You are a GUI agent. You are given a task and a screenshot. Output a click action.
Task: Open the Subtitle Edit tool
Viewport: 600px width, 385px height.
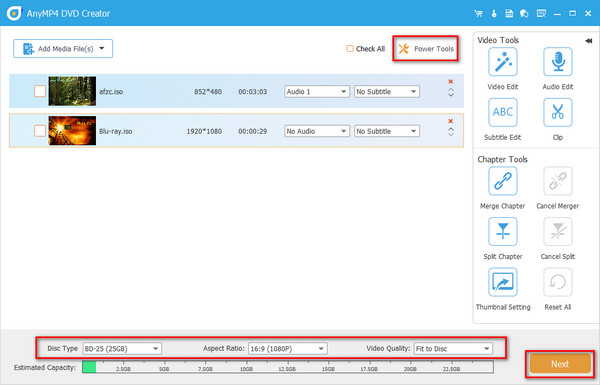point(502,113)
